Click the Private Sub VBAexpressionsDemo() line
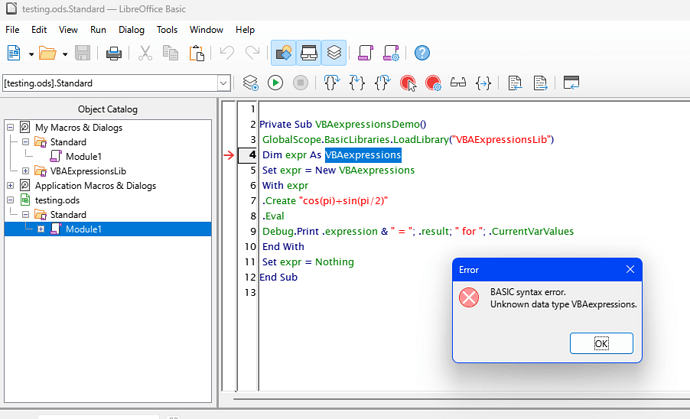This screenshot has width=690, height=419. pyautogui.click(x=343, y=125)
